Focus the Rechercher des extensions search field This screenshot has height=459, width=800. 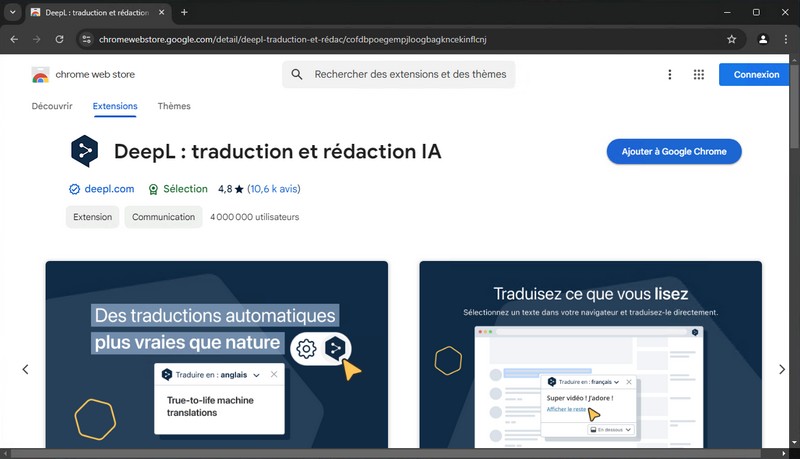tap(398, 74)
